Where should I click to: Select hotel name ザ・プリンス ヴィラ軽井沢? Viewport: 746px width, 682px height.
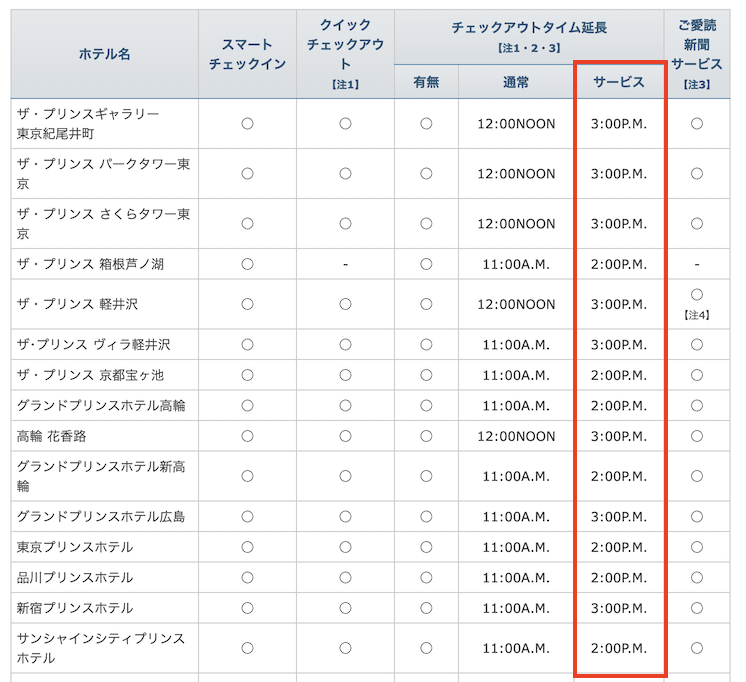click(x=94, y=345)
